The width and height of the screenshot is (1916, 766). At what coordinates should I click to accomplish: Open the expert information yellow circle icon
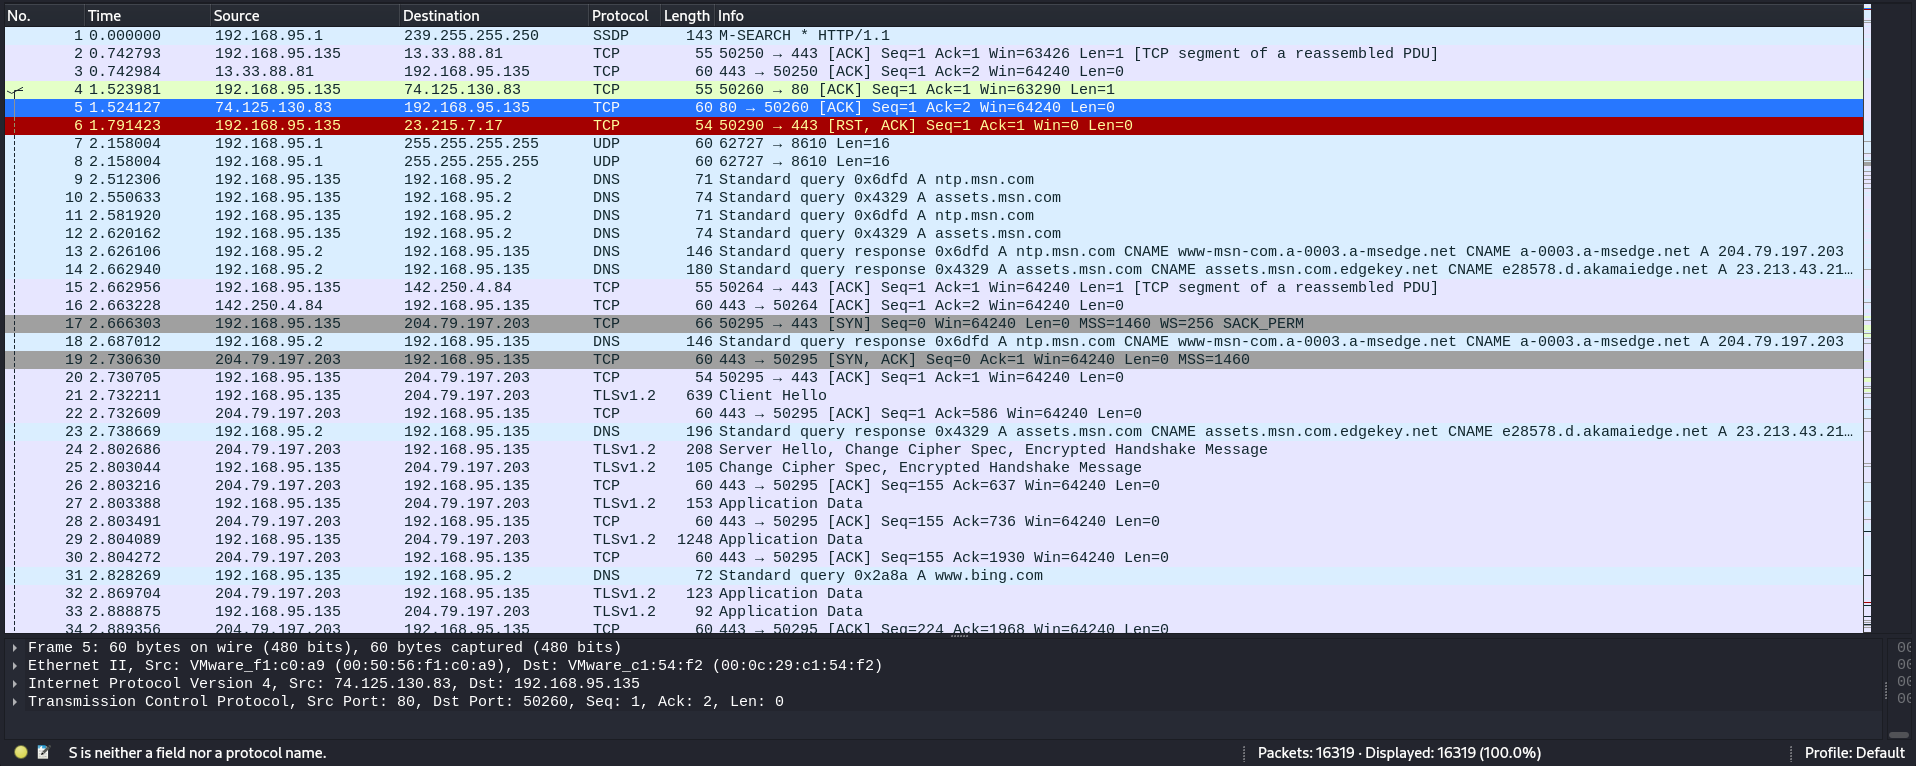21,752
